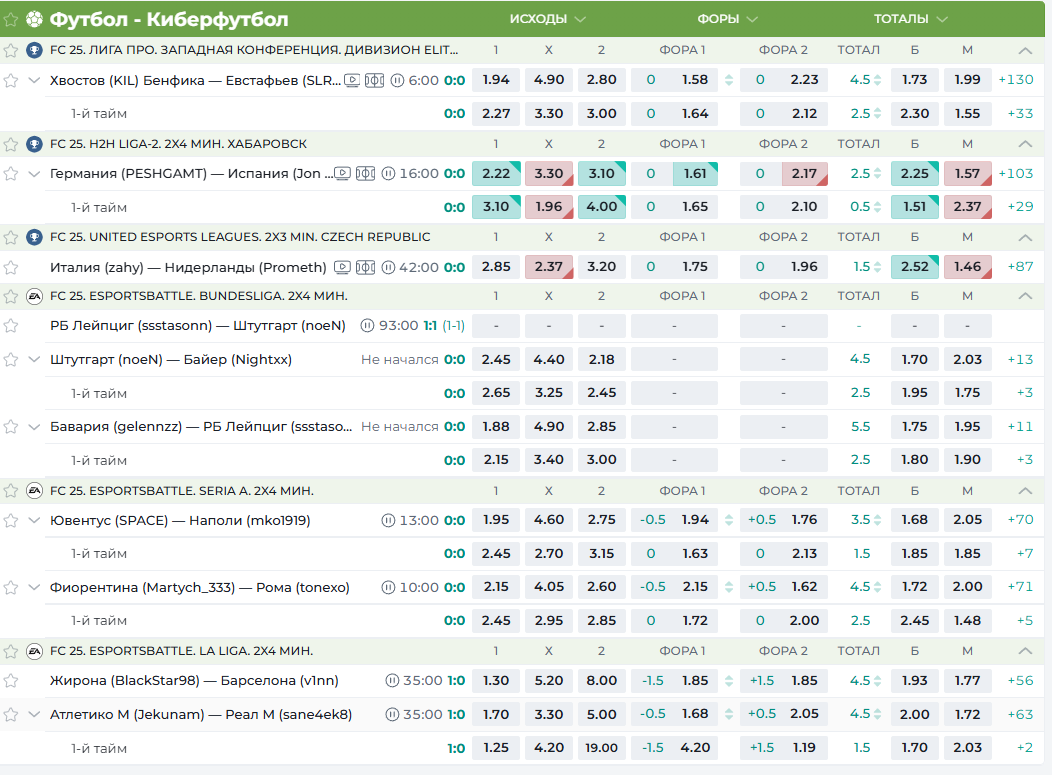The height and width of the screenshot is (775, 1052).
Task: Click the trophy icon beside H2H Liga-2 Хабаровск
Action: [34, 144]
